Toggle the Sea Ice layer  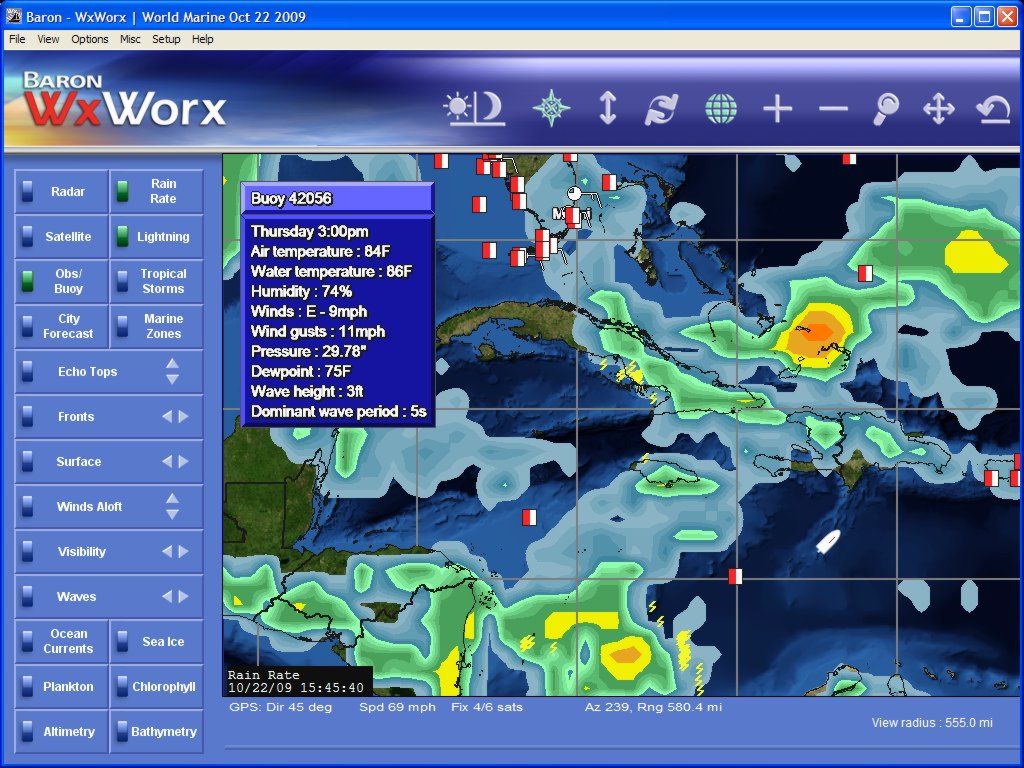[157, 641]
